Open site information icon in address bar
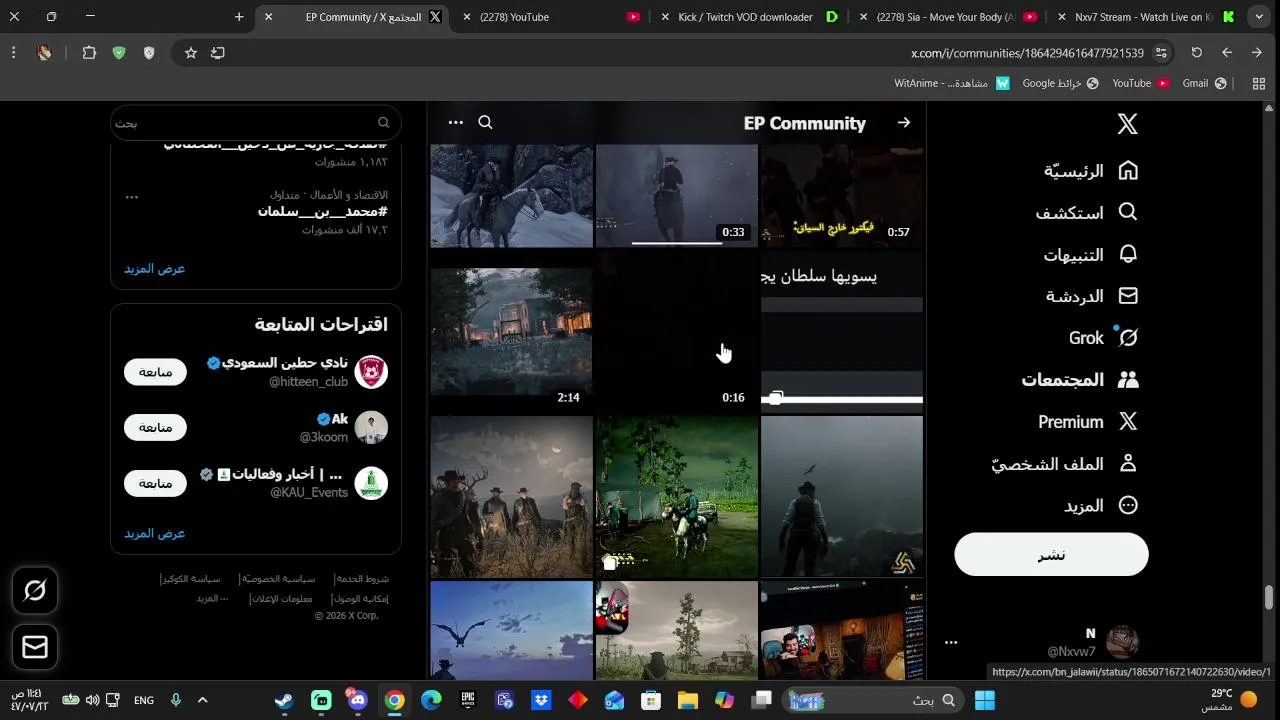 pyautogui.click(x=1161, y=53)
